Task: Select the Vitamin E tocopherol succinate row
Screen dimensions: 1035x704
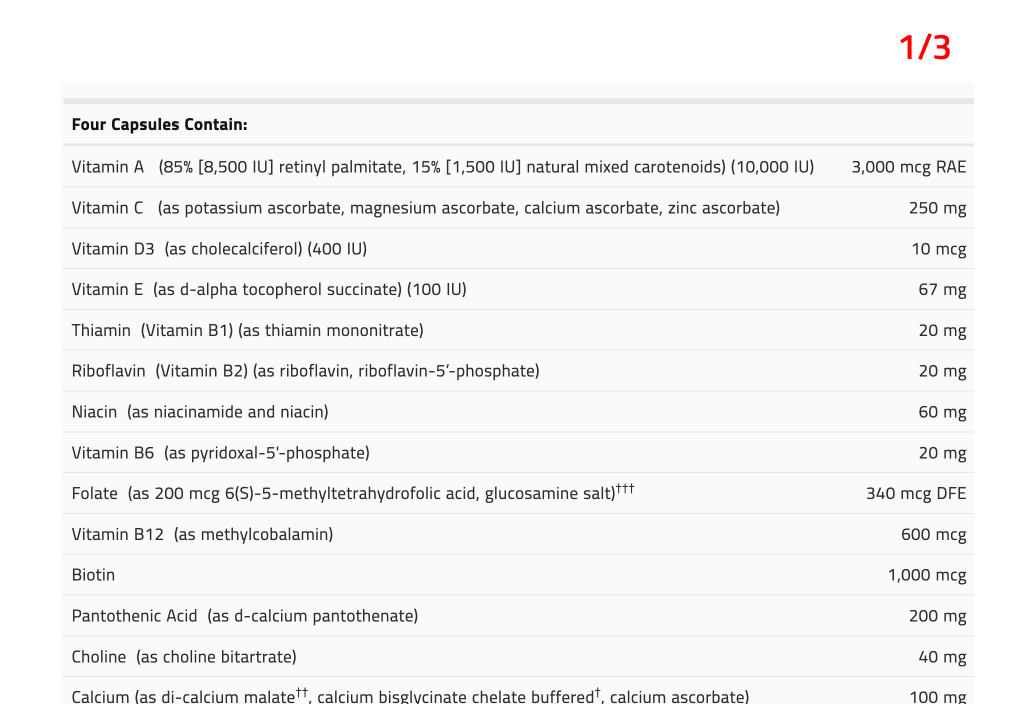Action: tap(518, 290)
